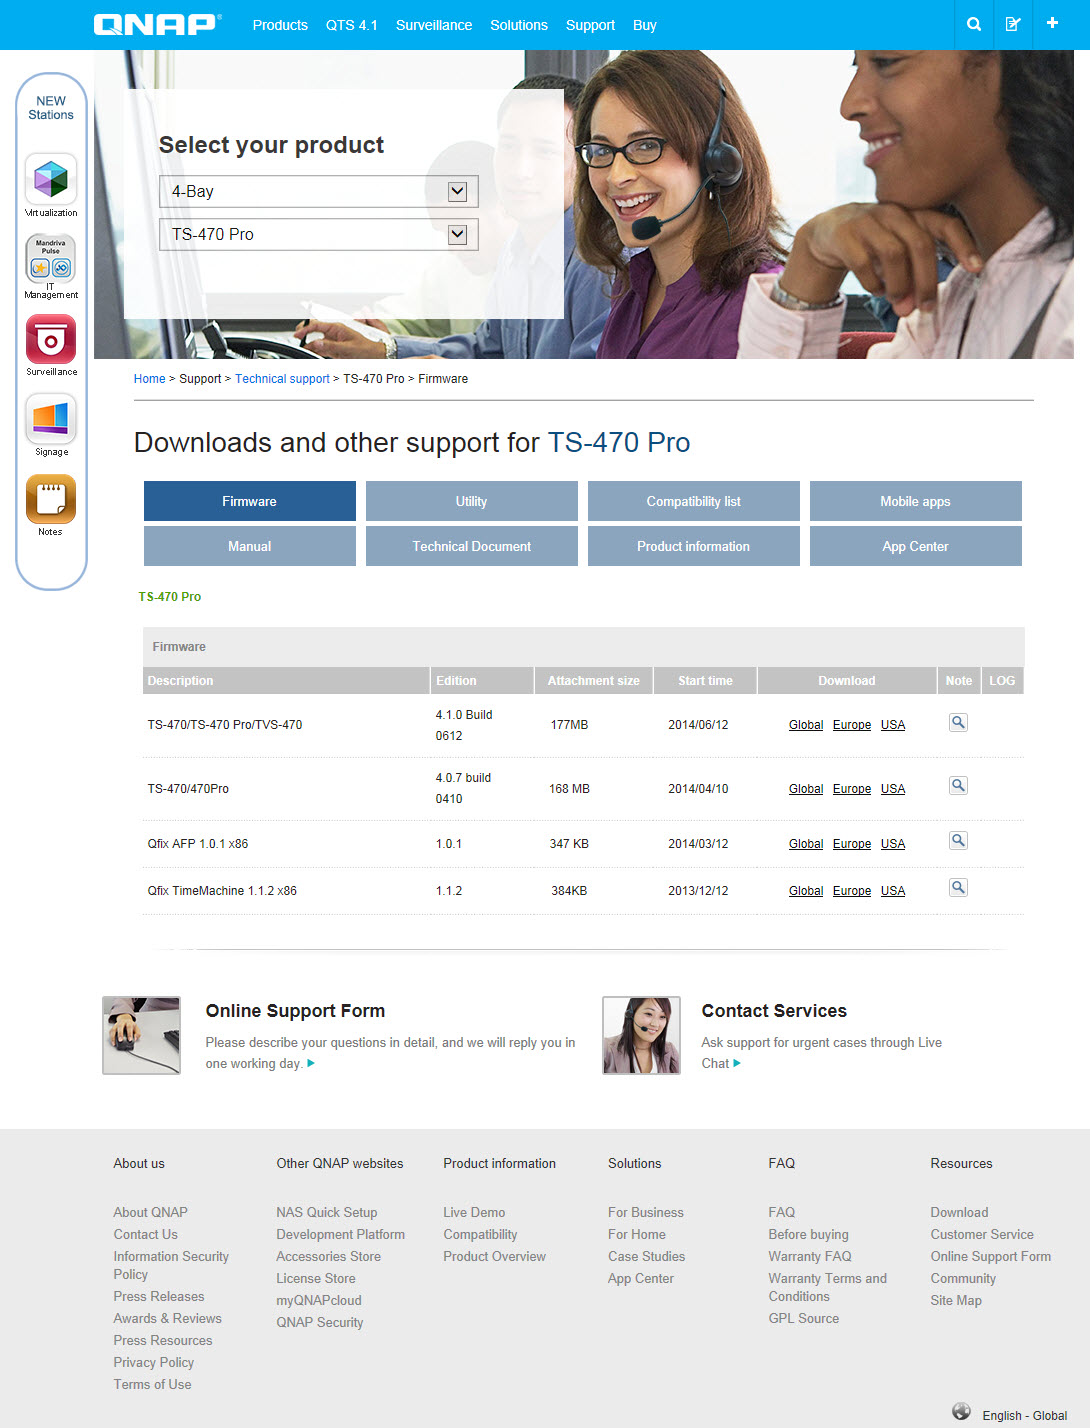This screenshot has height=1428, width=1090.
Task: Open Site Map footer link
Action: point(956,1300)
